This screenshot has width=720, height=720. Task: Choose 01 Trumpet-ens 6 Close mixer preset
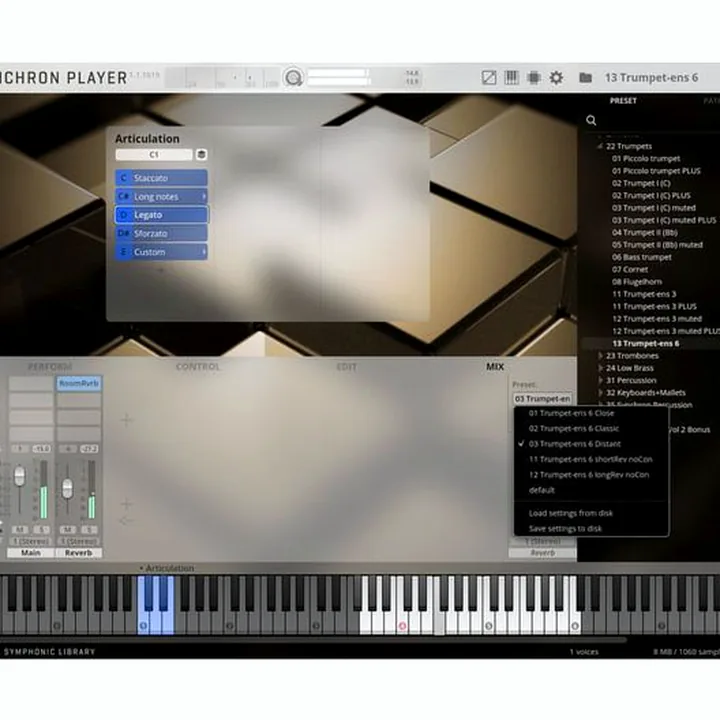(x=571, y=413)
